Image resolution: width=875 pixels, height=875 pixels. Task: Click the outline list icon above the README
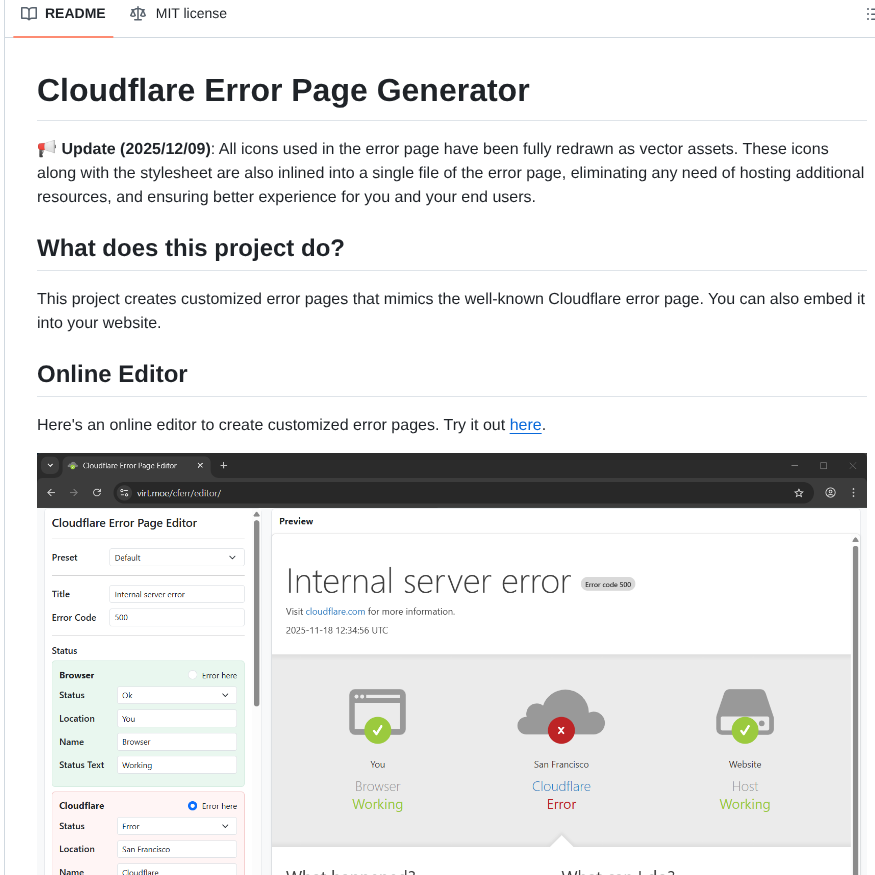[867, 13]
